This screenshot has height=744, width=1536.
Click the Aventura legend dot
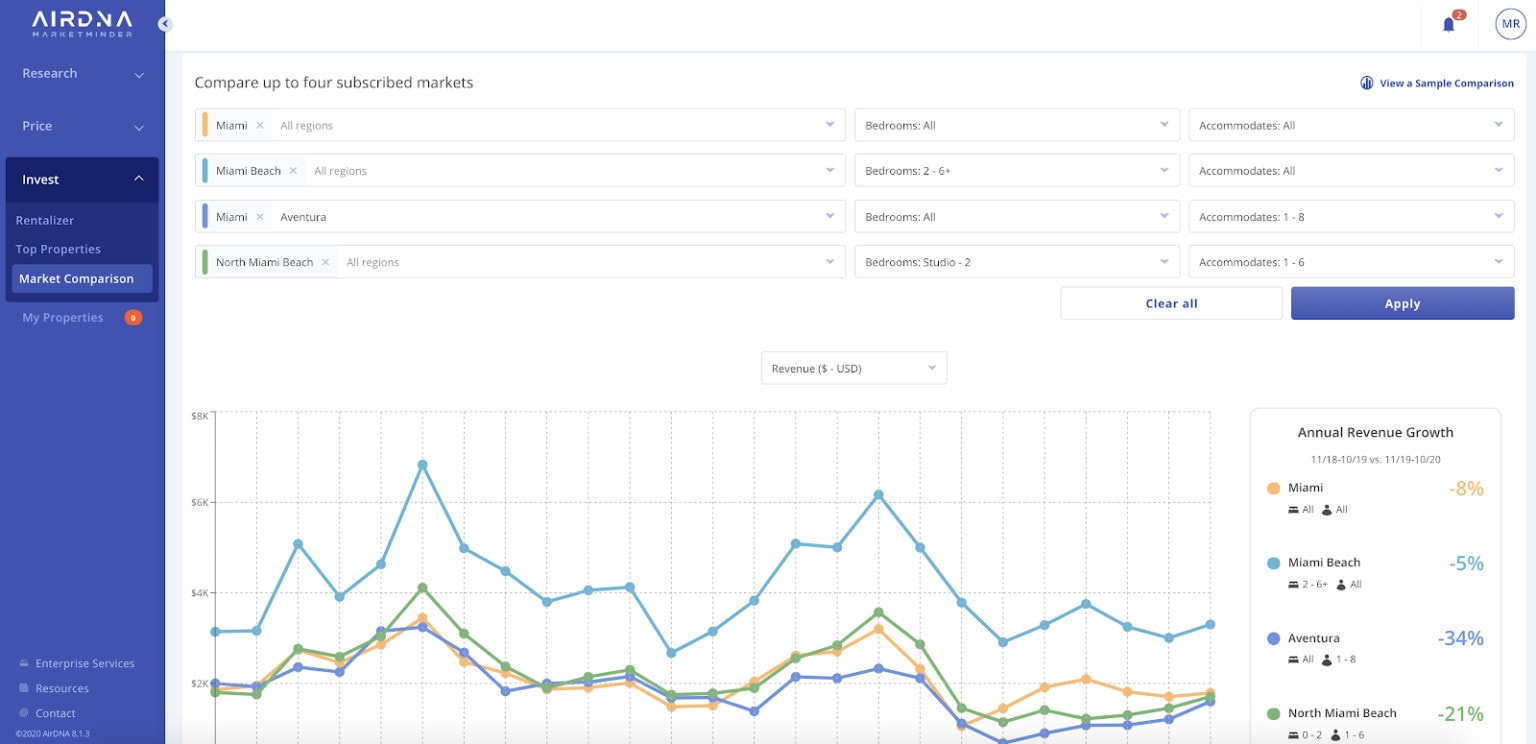[x=1273, y=638]
